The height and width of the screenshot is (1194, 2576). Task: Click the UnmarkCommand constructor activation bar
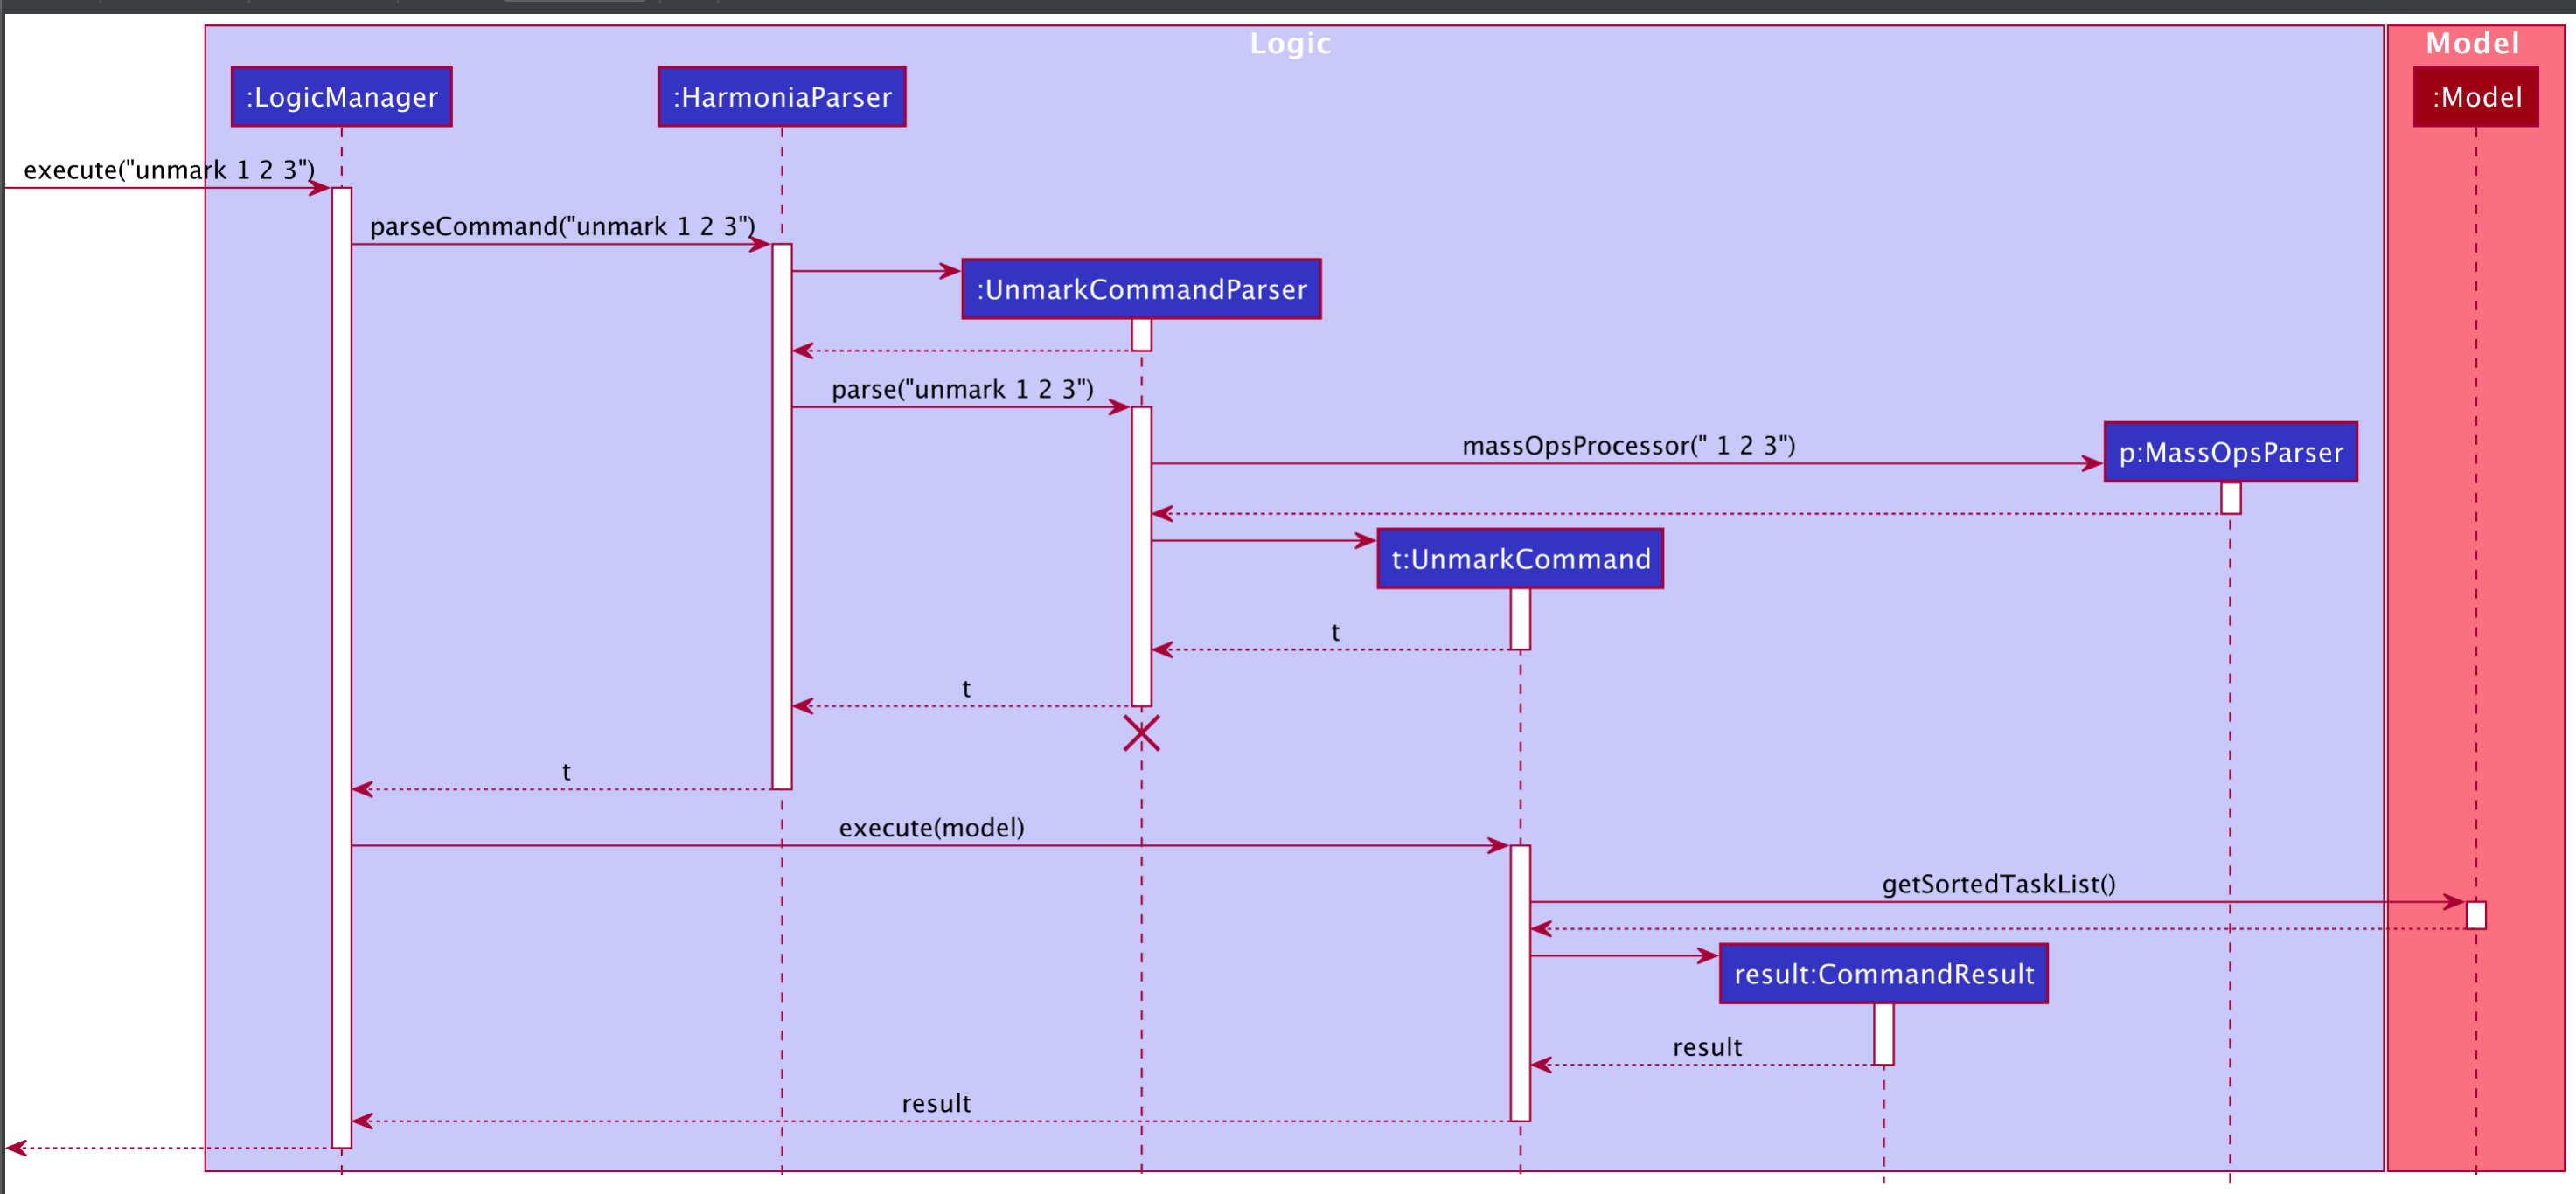click(x=1520, y=619)
